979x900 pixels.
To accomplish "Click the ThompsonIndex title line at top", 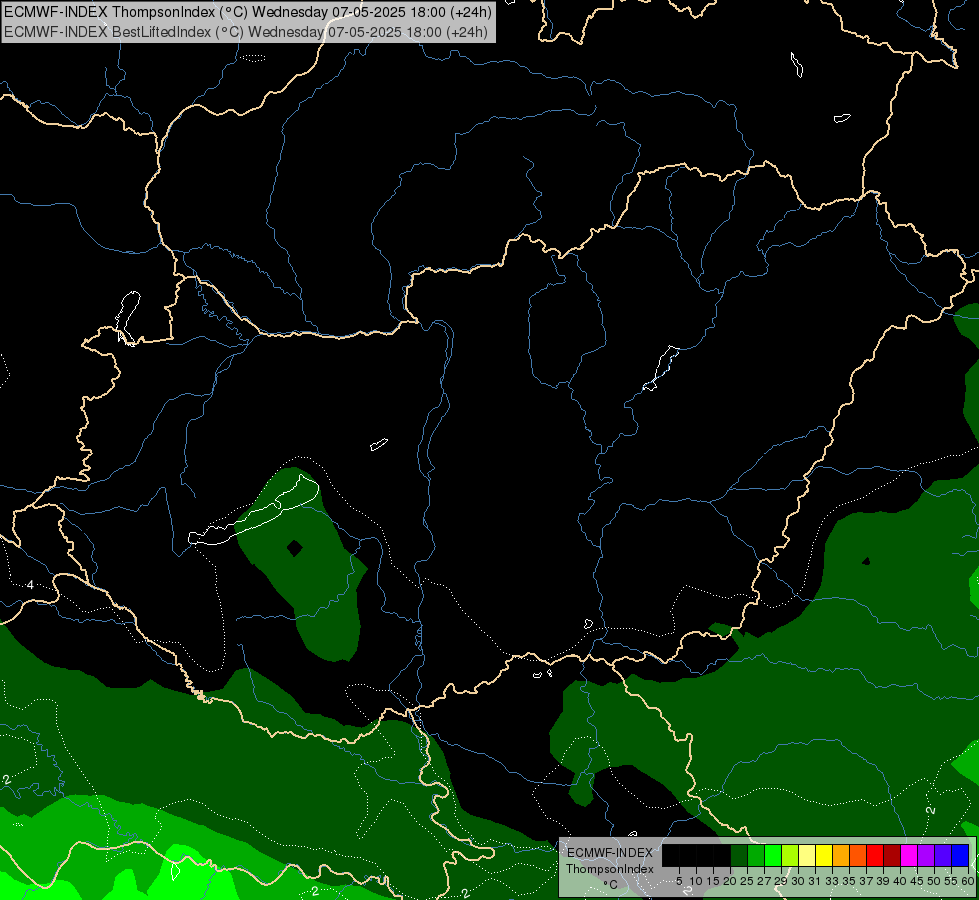I will (x=248, y=12).
